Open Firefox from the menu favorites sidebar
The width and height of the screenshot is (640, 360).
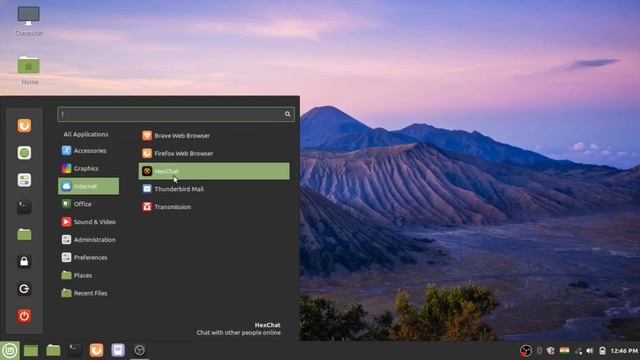coord(24,126)
